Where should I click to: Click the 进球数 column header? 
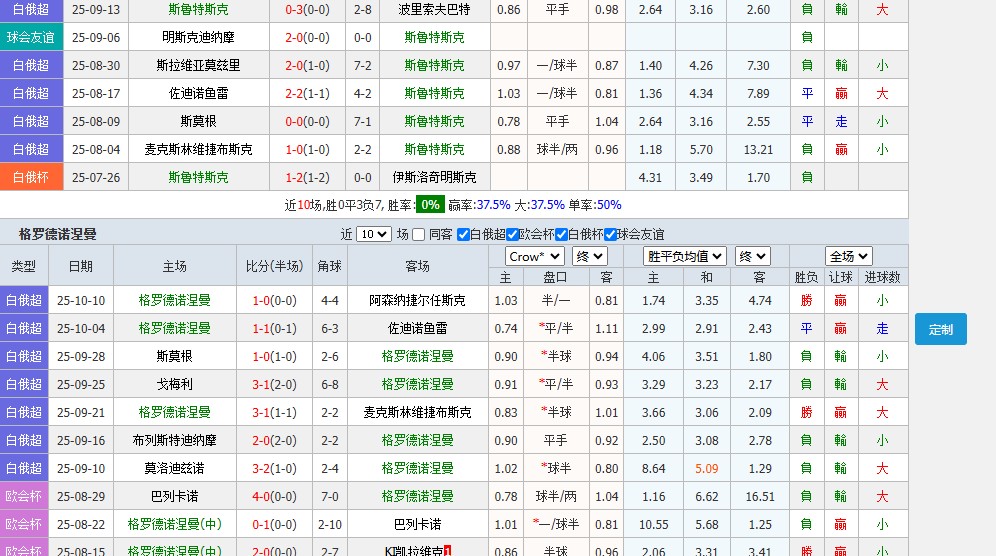(882, 277)
